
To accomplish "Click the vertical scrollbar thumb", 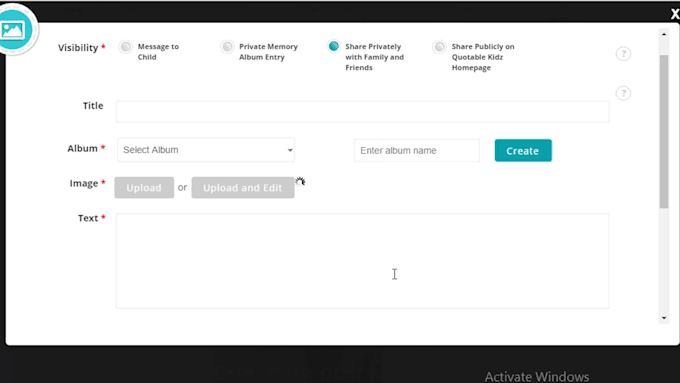I will (x=664, y=132).
